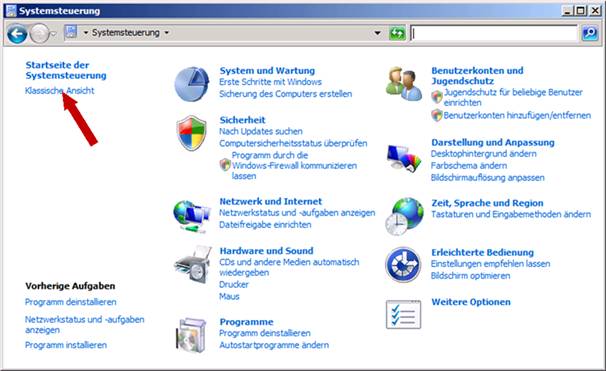Open recent pages dropdown next to Forward button
The image size is (606, 371).
[54, 34]
